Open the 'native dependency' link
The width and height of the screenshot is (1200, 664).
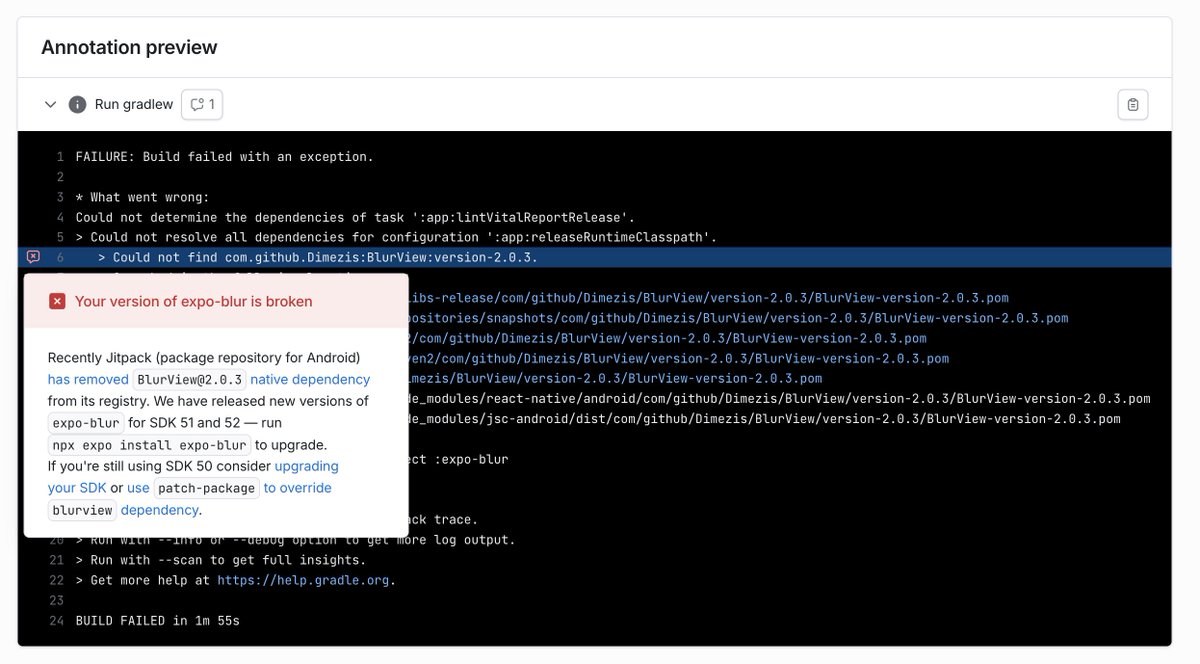click(310, 379)
